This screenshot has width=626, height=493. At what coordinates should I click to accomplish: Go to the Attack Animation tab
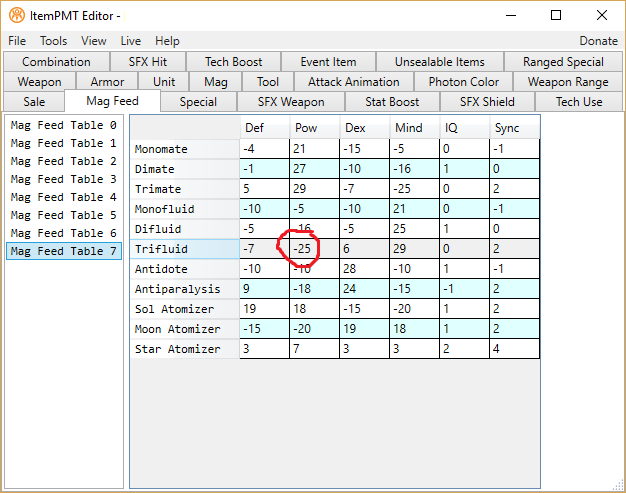tap(353, 82)
